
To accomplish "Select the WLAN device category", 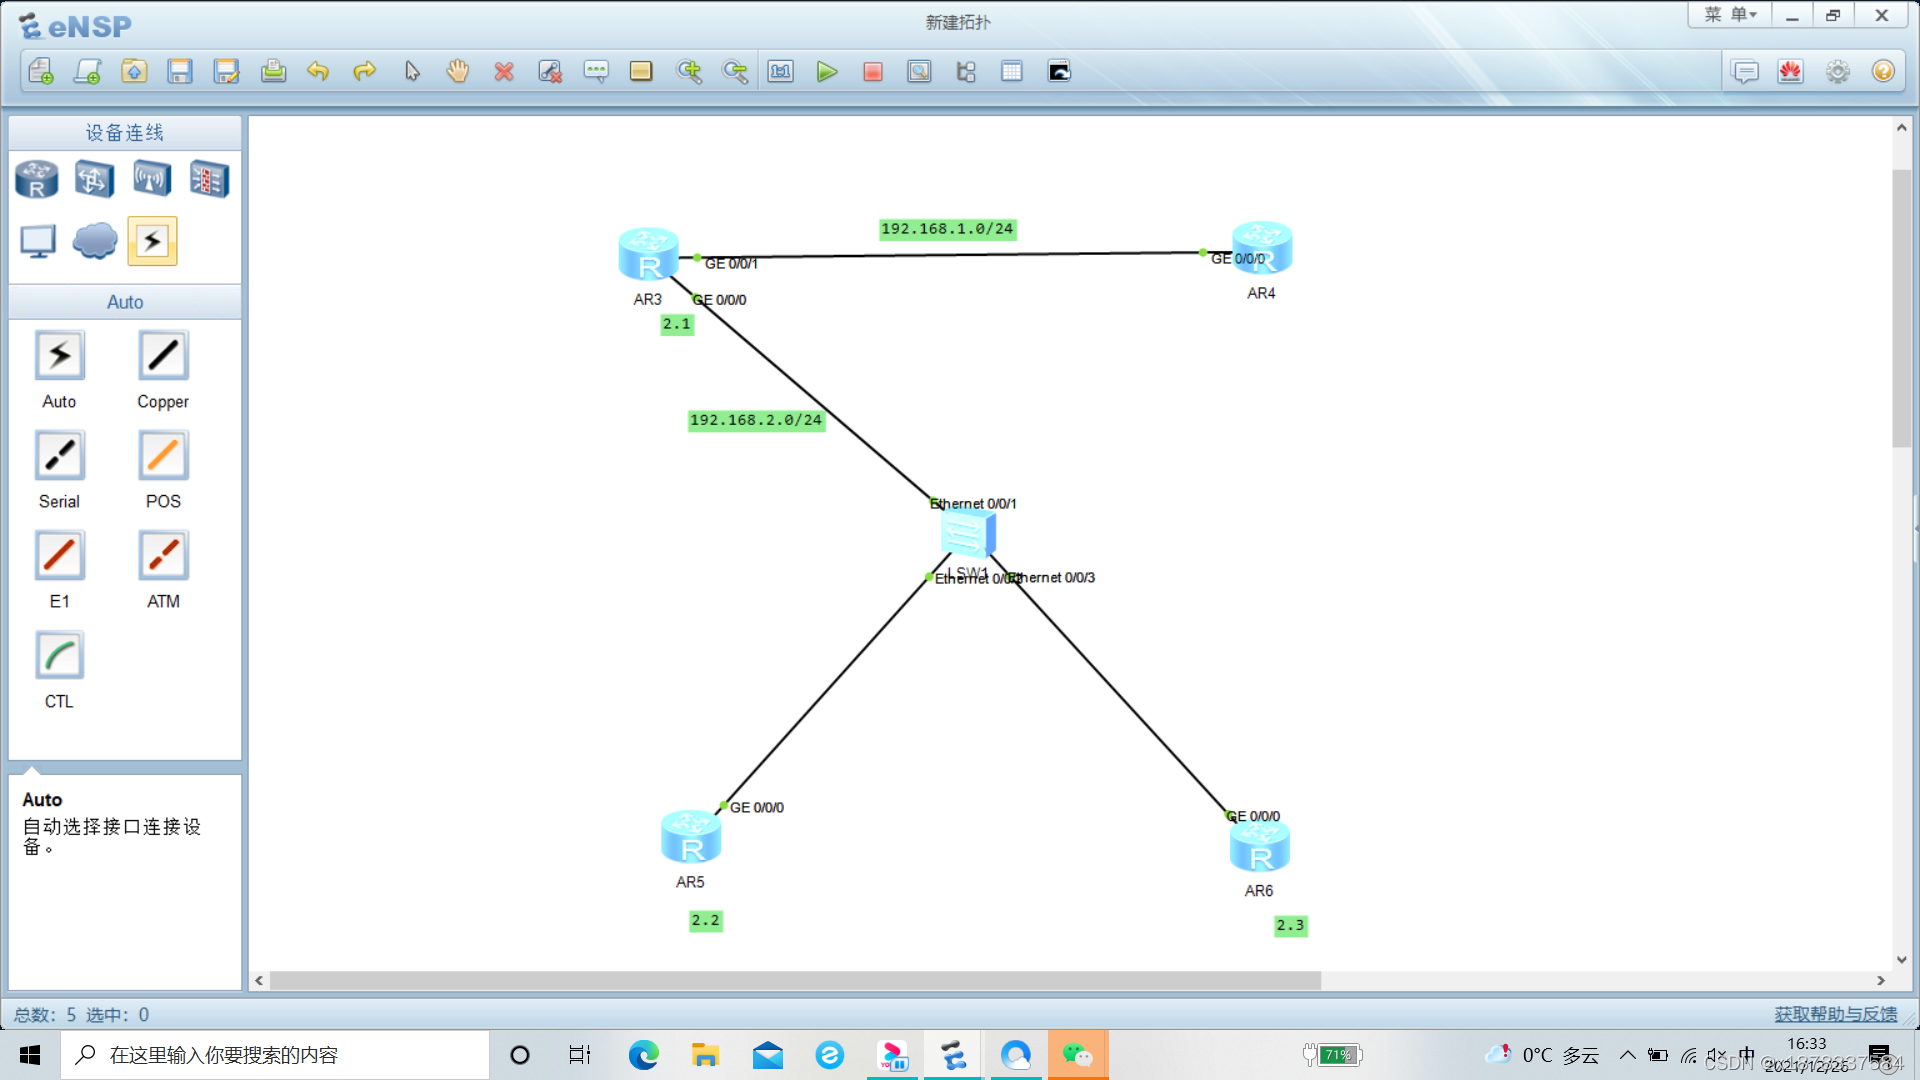I will point(152,180).
